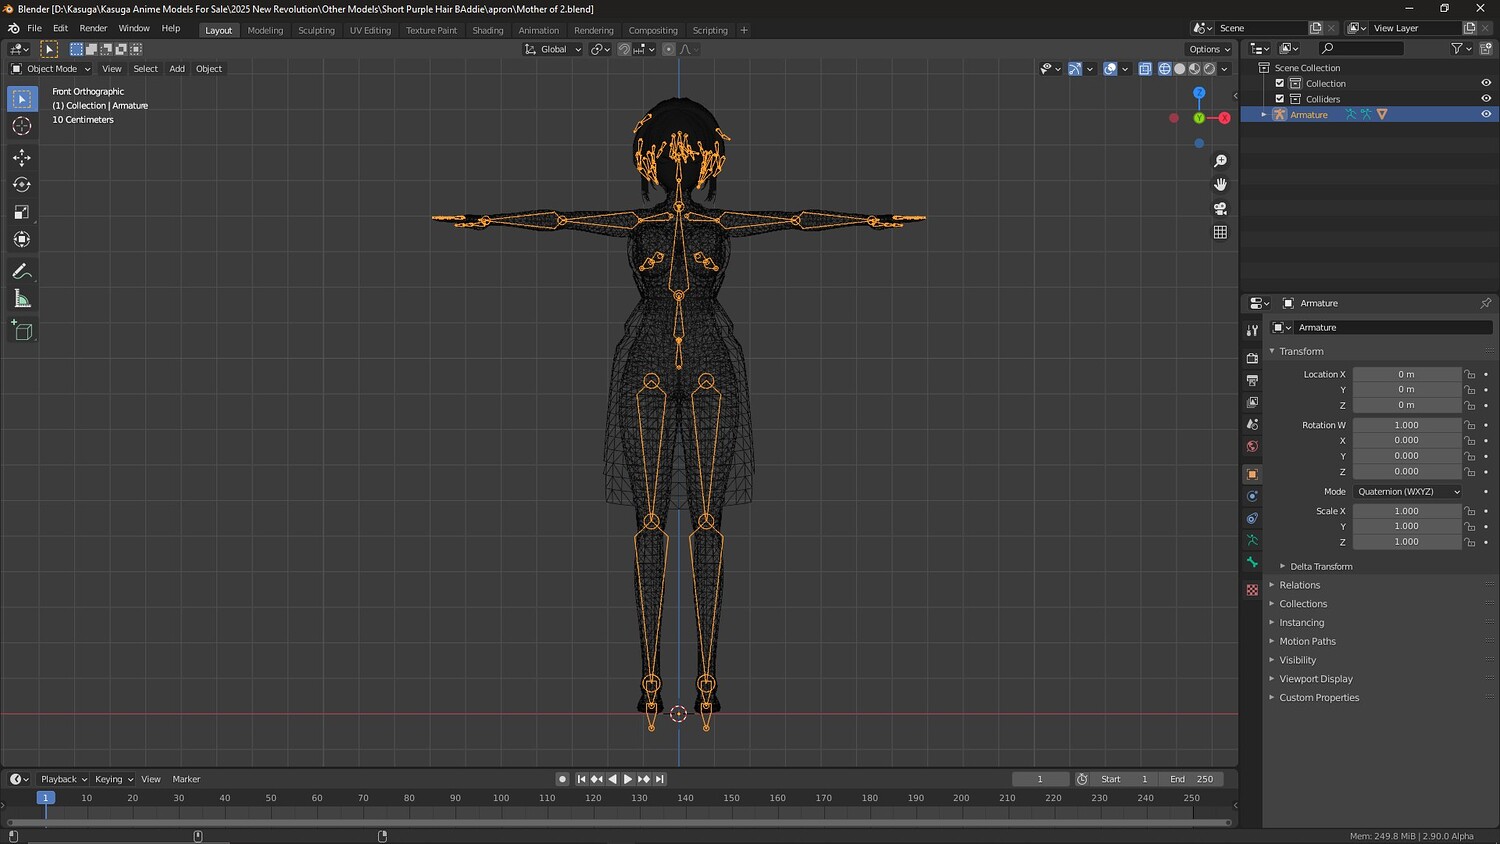Expand the Delta Transform section
The width and height of the screenshot is (1500, 844).
point(1320,567)
